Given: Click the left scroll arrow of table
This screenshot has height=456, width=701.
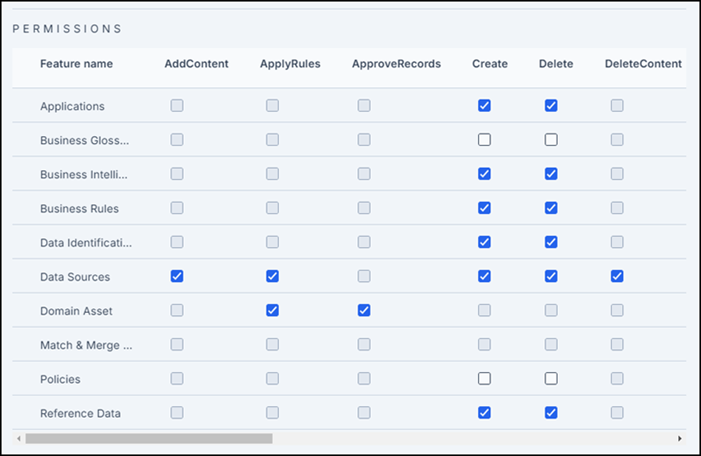Looking at the screenshot, I should point(19,439).
